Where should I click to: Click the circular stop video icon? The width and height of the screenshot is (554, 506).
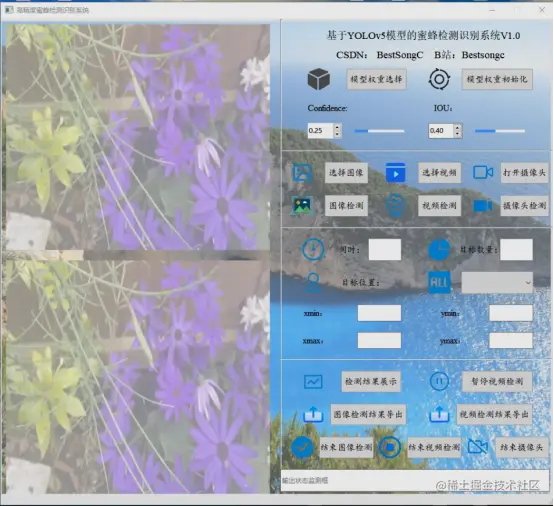click(x=390, y=447)
